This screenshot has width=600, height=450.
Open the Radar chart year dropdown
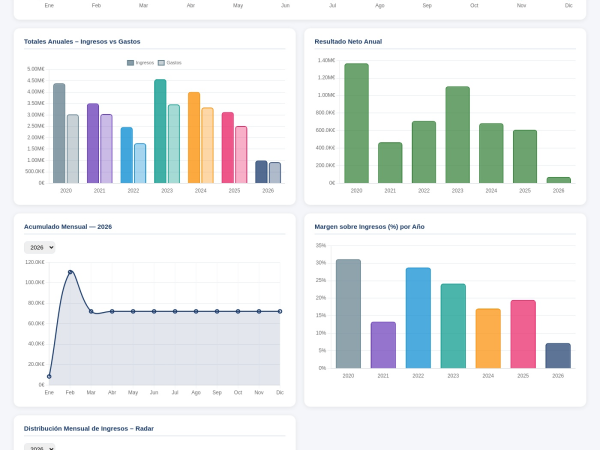39,447
